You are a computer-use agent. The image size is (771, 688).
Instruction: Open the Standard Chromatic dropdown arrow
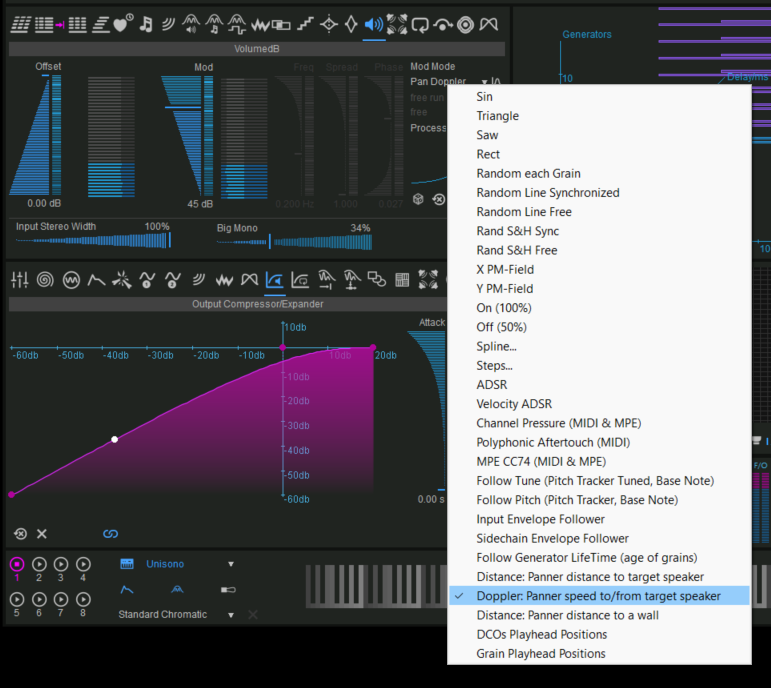(231, 615)
